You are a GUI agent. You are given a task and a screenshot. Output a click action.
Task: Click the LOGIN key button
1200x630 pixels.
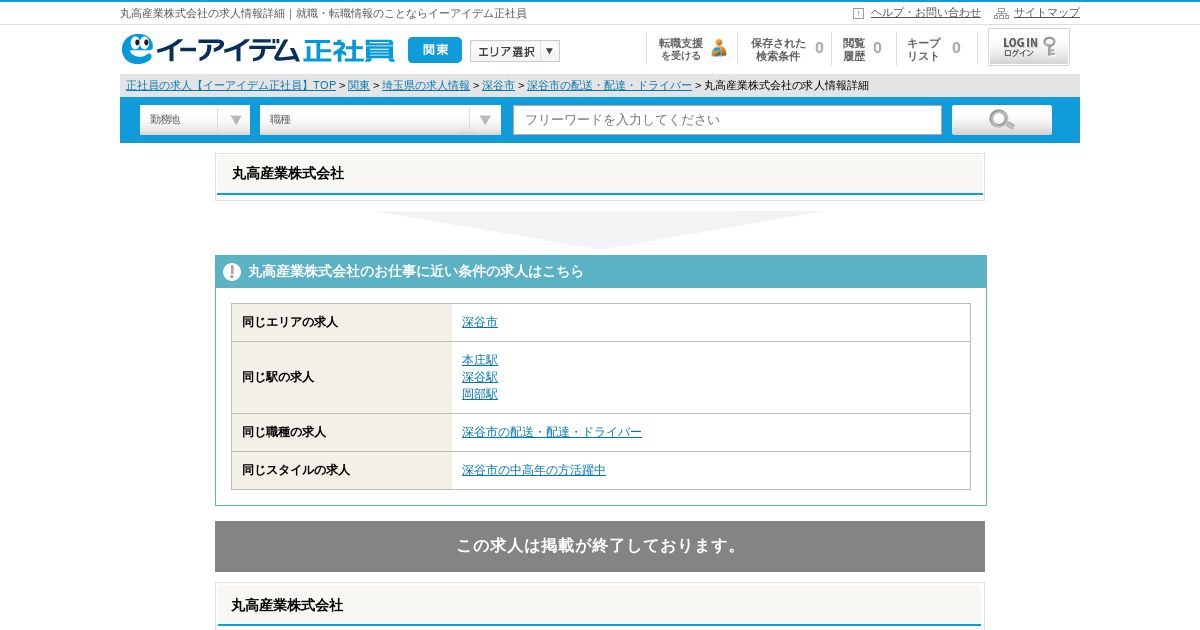(1029, 47)
